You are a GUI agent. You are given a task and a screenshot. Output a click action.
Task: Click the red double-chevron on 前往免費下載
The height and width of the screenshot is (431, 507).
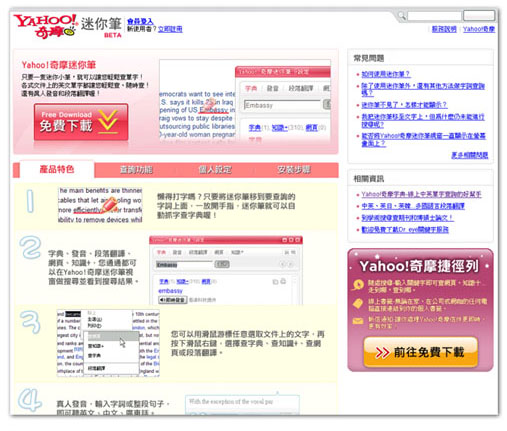click(x=382, y=352)
